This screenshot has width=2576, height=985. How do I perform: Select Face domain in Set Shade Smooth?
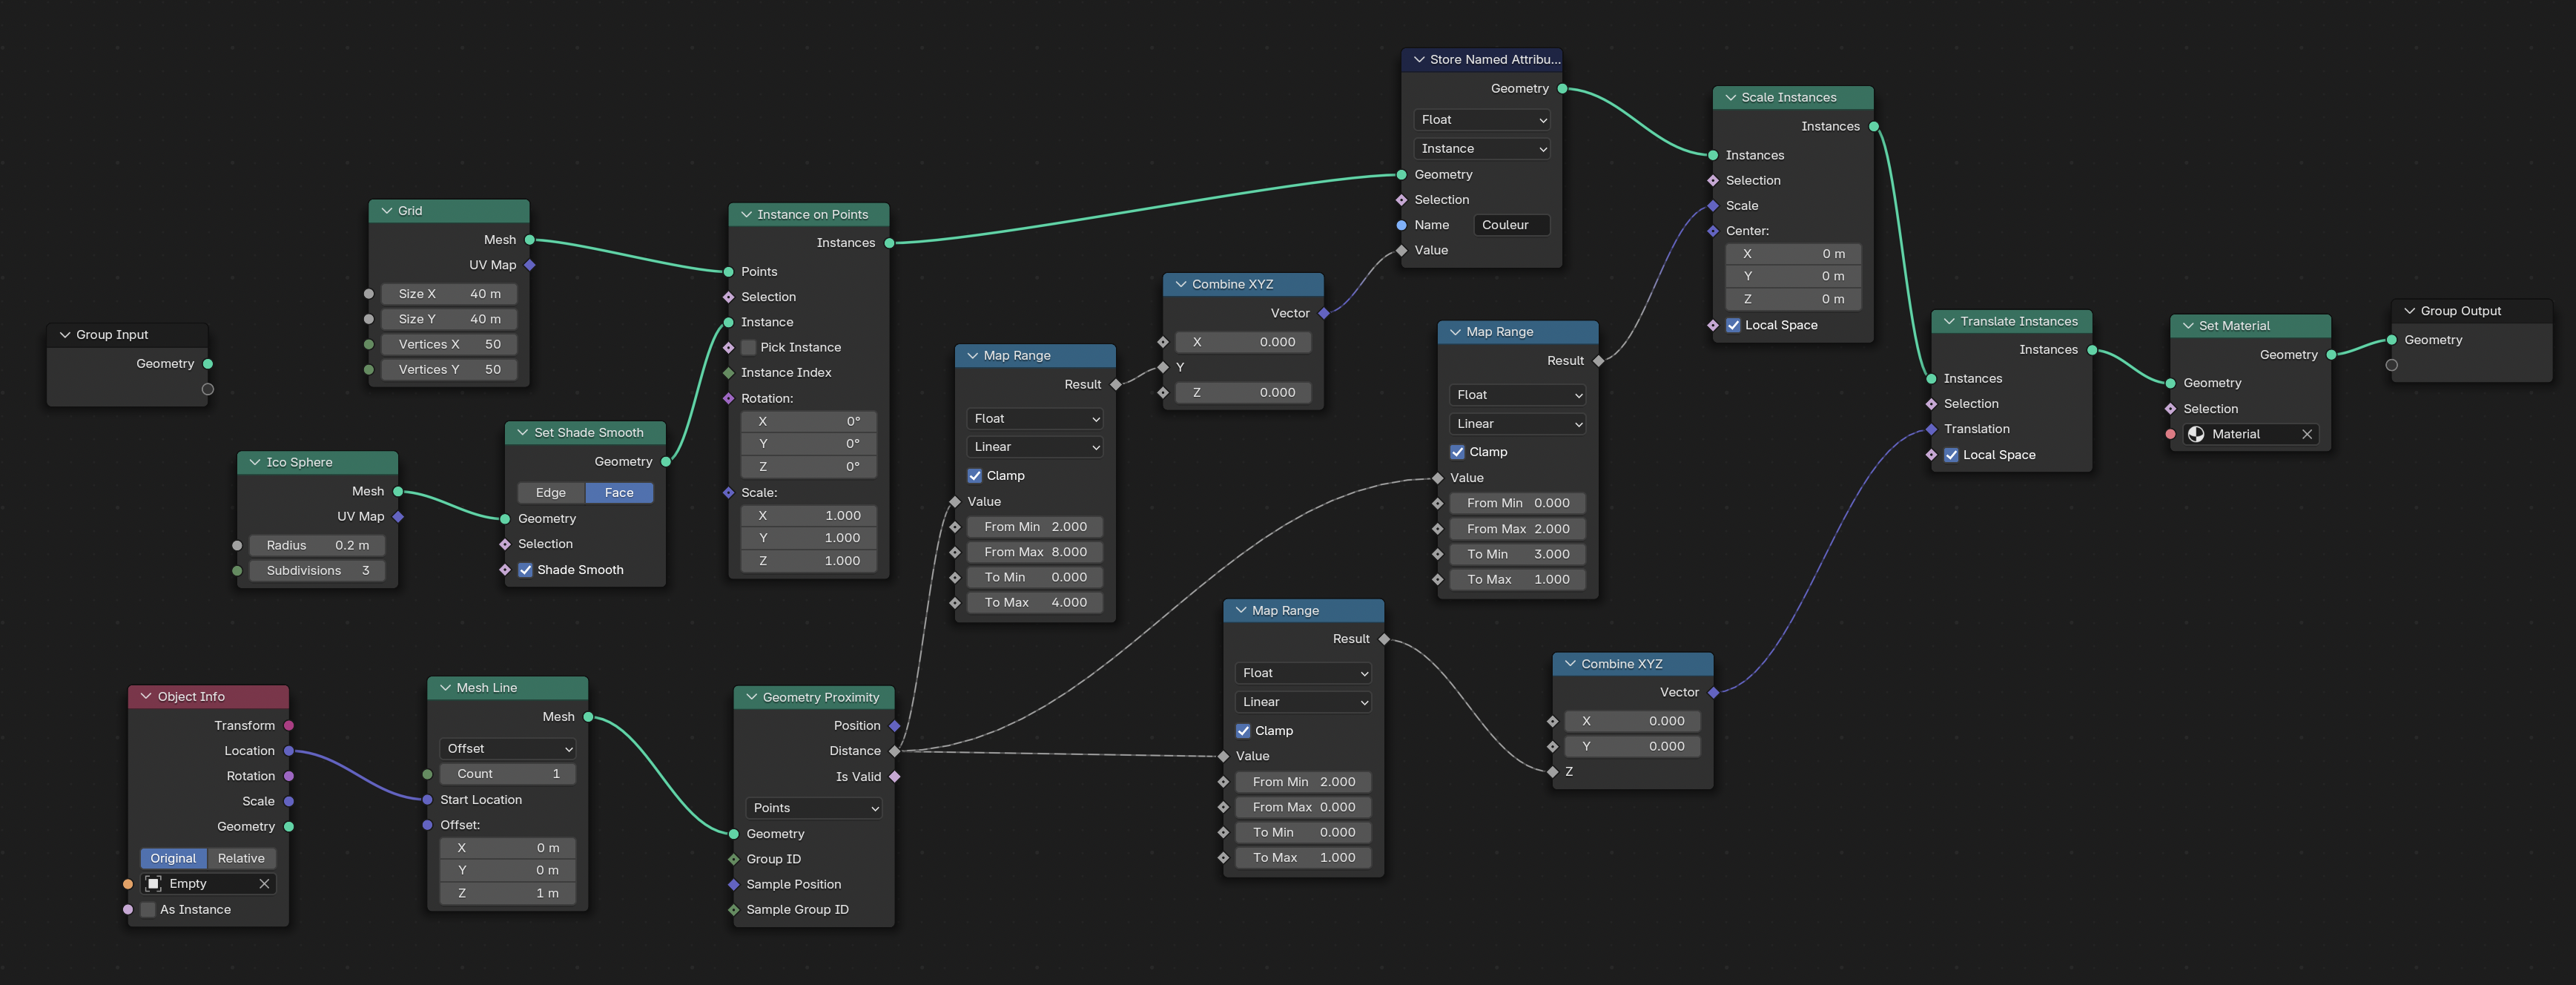click(x=619, y=492)
